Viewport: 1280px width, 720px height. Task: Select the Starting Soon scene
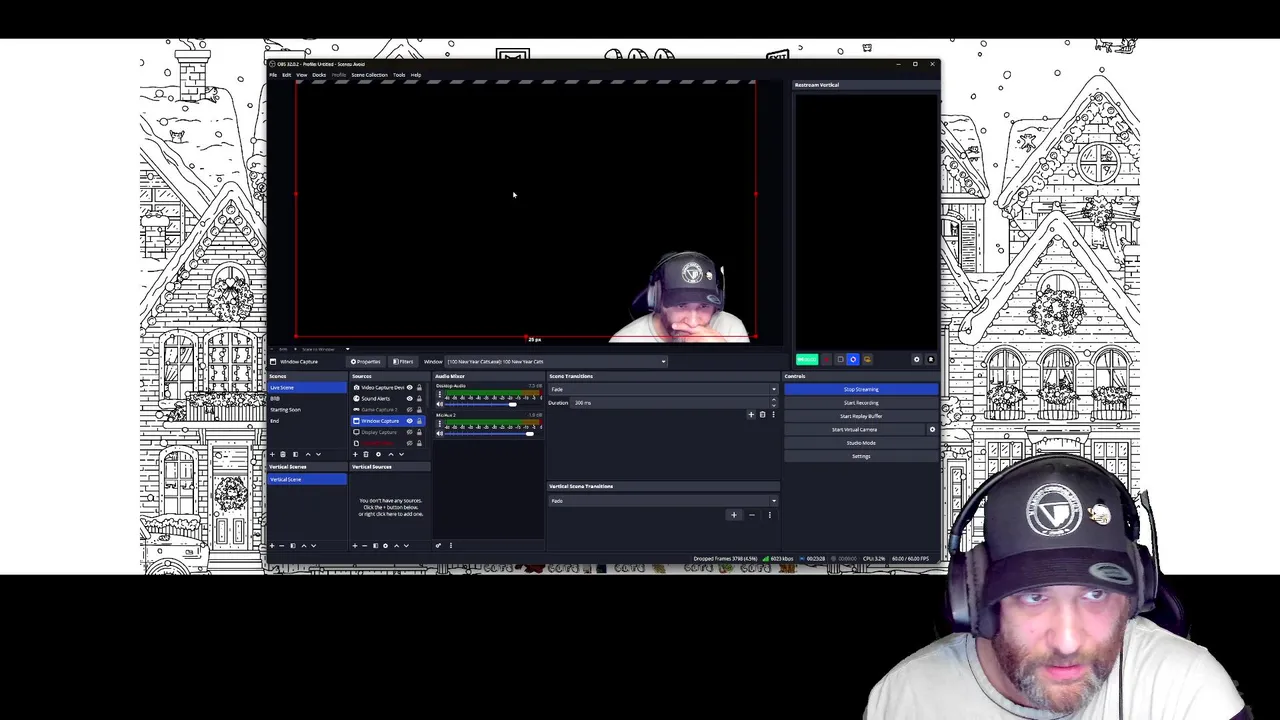coord(307,410)
